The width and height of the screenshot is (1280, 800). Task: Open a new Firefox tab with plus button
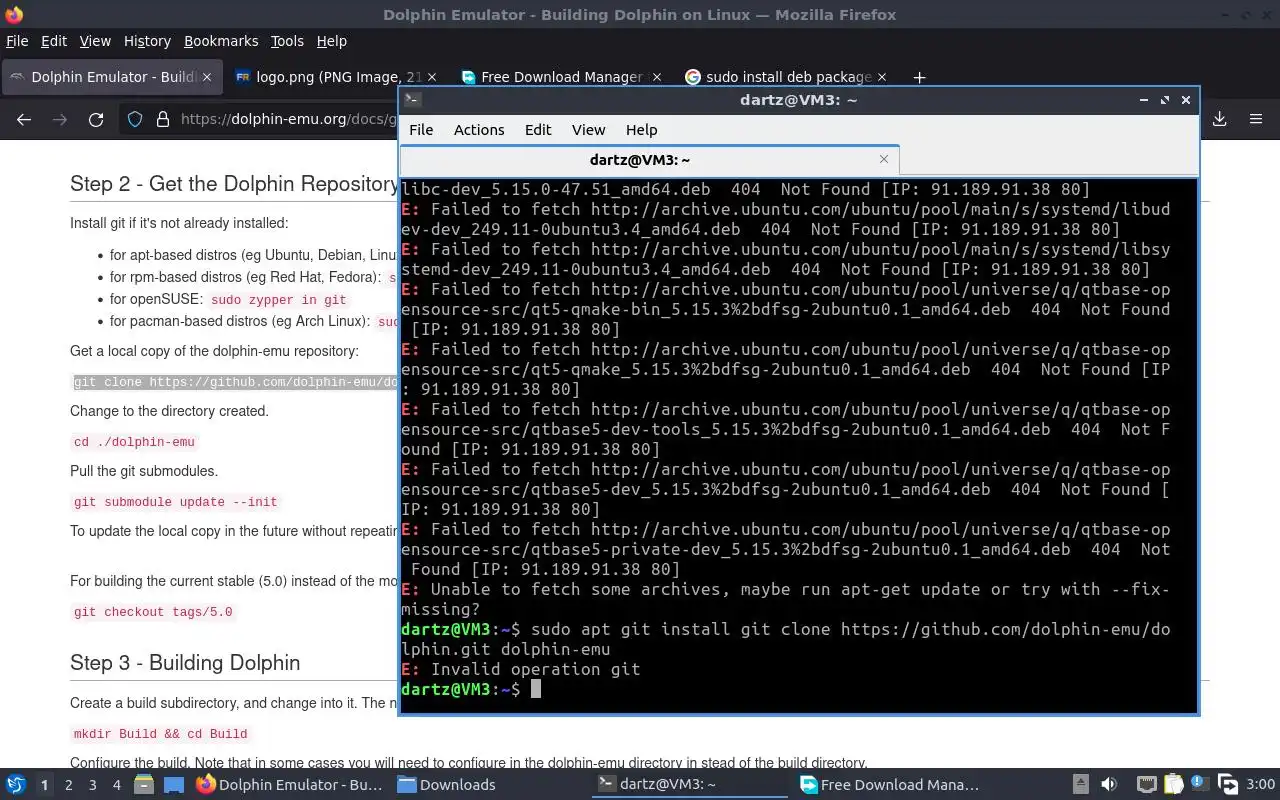(919, 77)
